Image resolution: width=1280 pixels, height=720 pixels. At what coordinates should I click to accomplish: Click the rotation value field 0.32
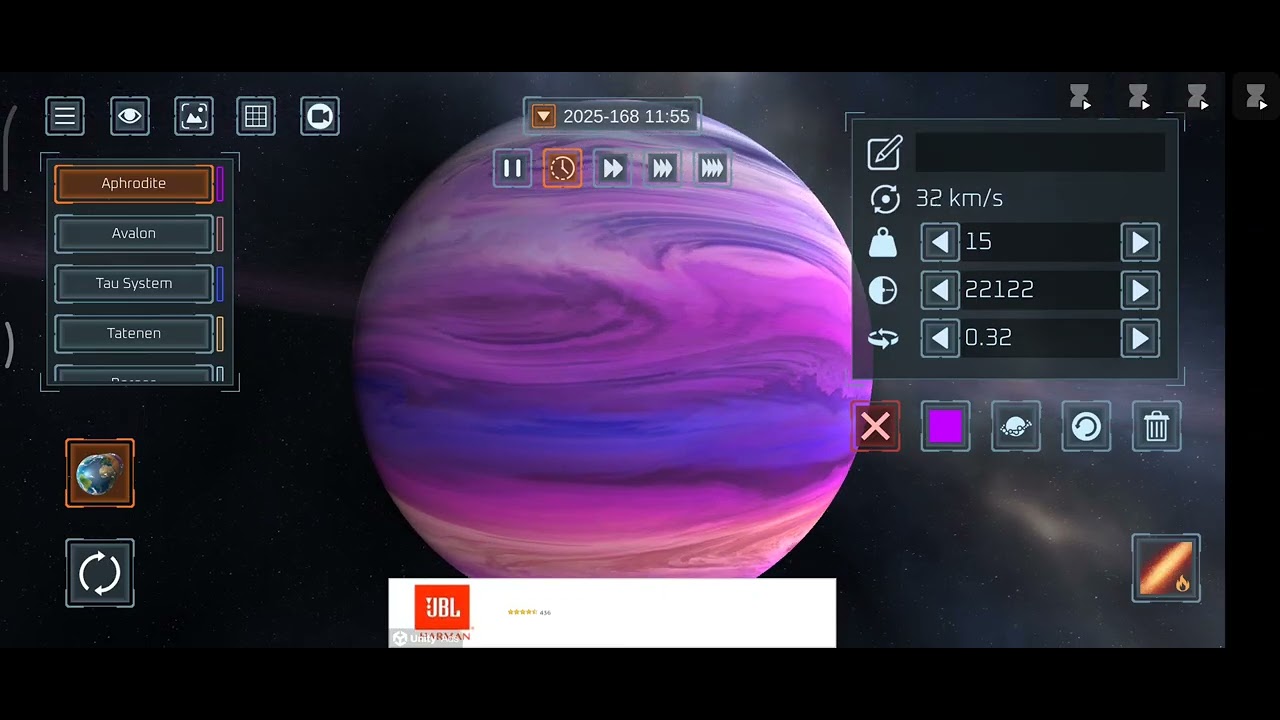click(x=1040, y=338)
